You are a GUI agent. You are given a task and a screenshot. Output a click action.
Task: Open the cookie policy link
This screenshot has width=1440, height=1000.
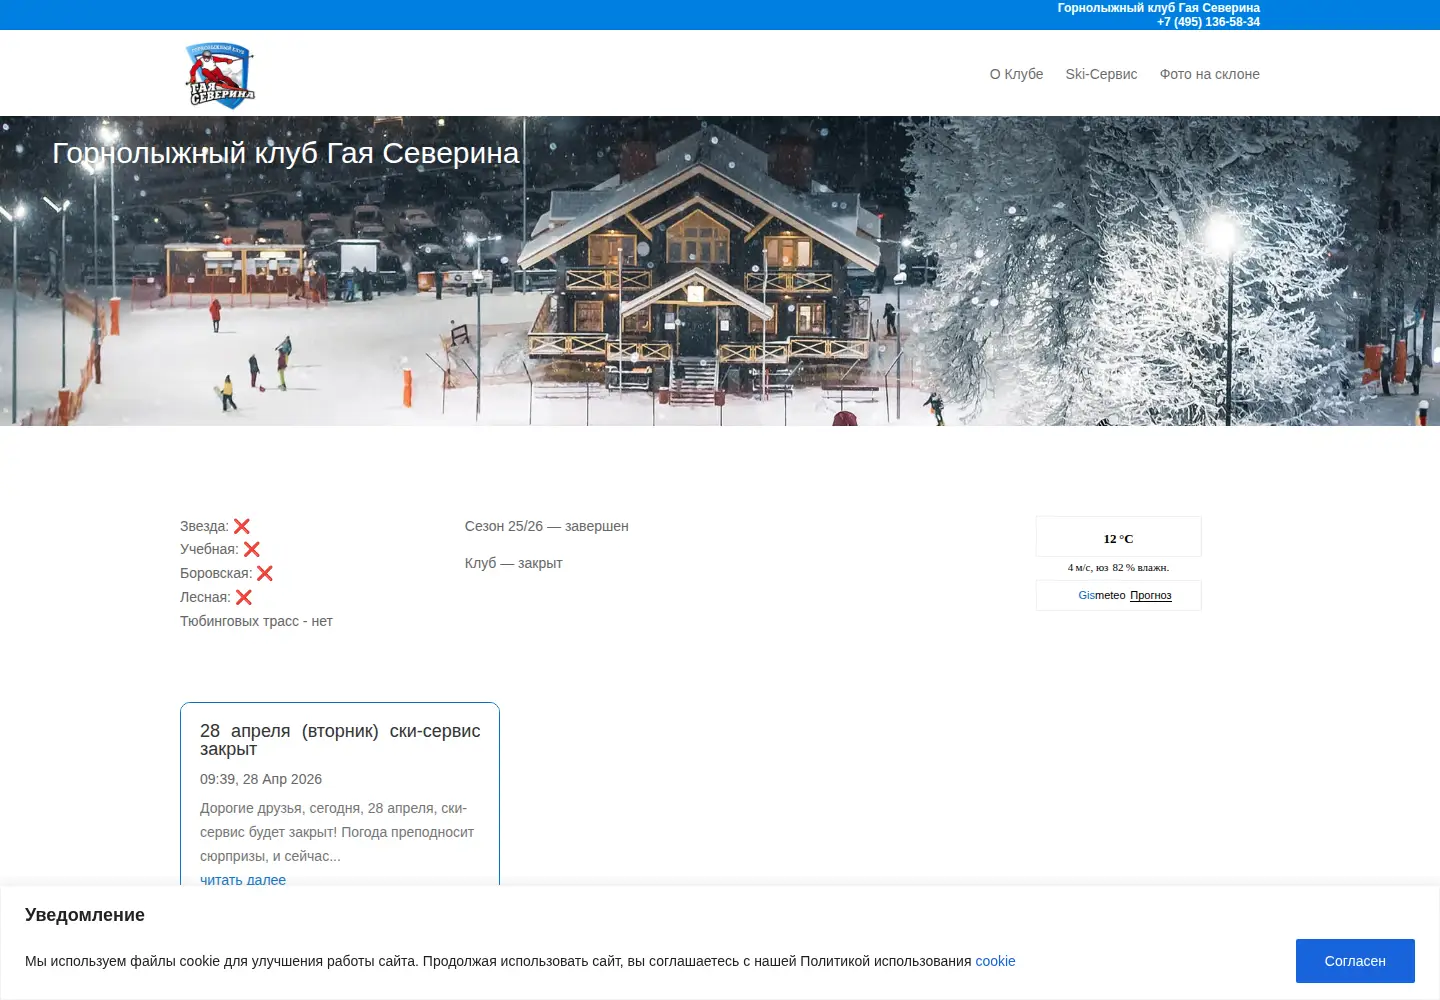coord(995,961)
